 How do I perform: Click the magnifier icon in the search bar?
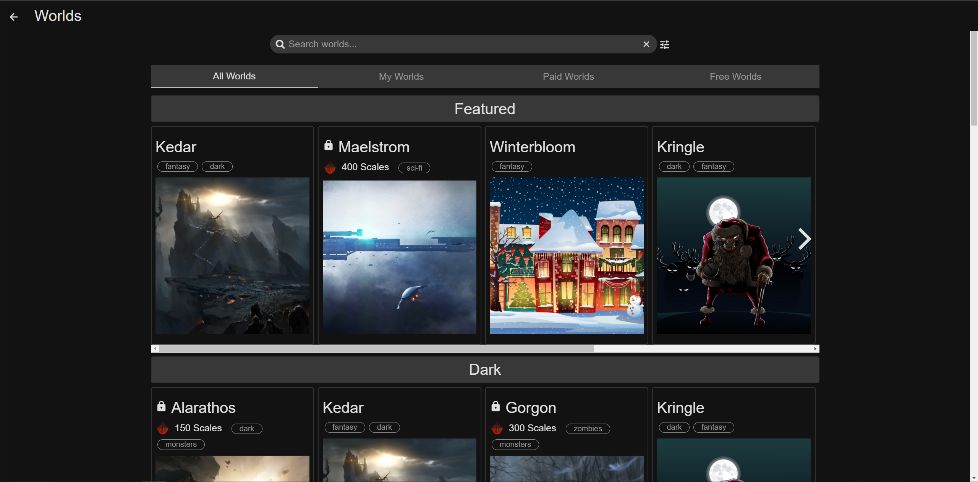pos(280,44)
